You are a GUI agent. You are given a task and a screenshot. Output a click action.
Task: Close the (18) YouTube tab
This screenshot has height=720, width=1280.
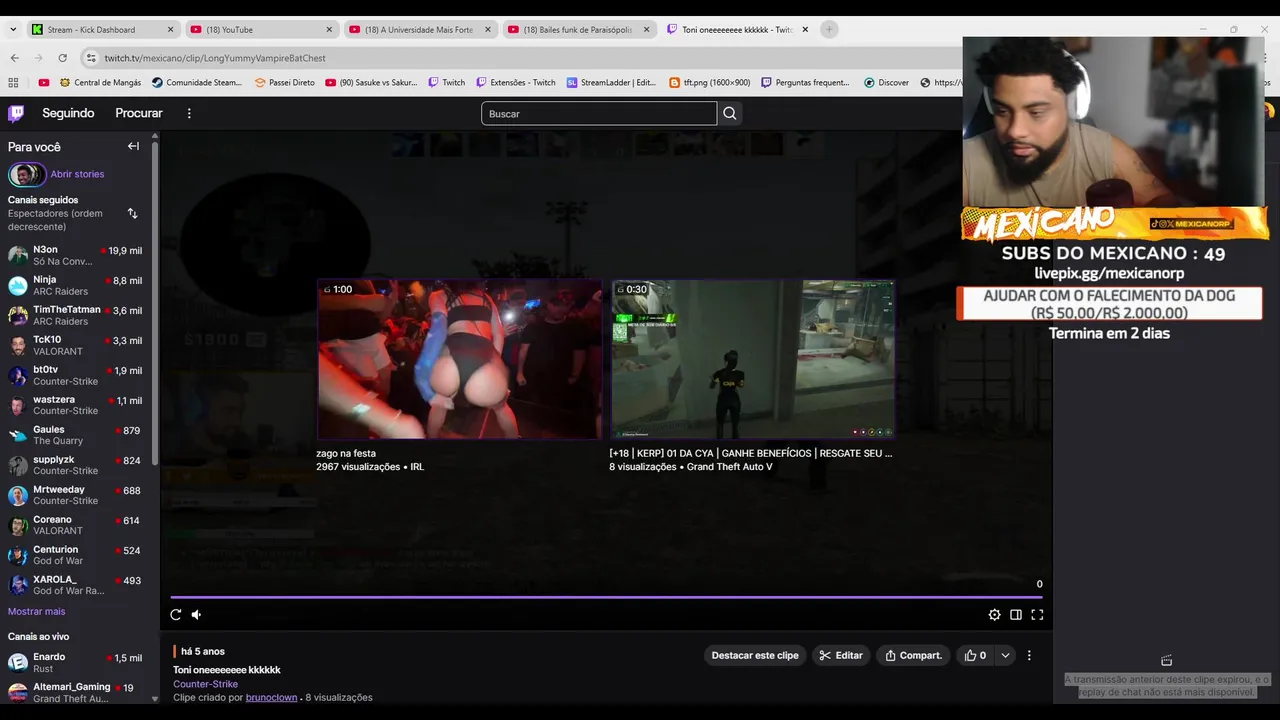pyautogui.click(x=329, y=30)
